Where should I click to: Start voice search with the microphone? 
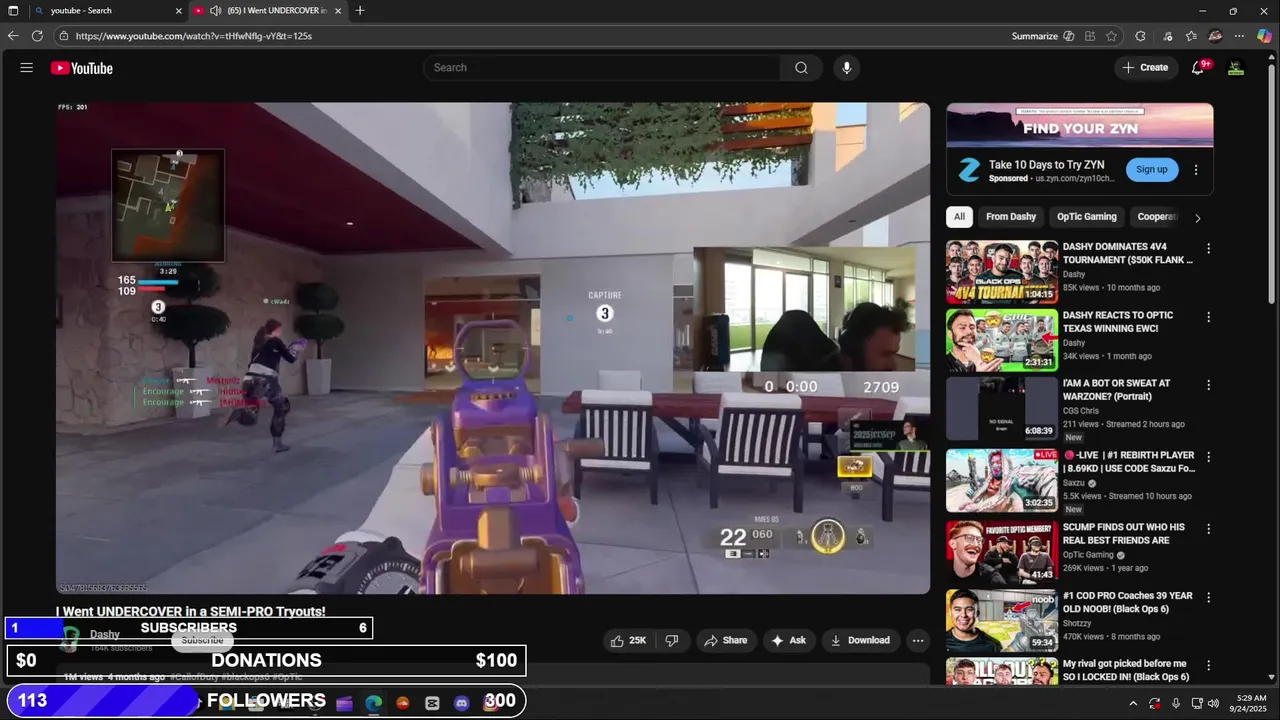point(847,68)
